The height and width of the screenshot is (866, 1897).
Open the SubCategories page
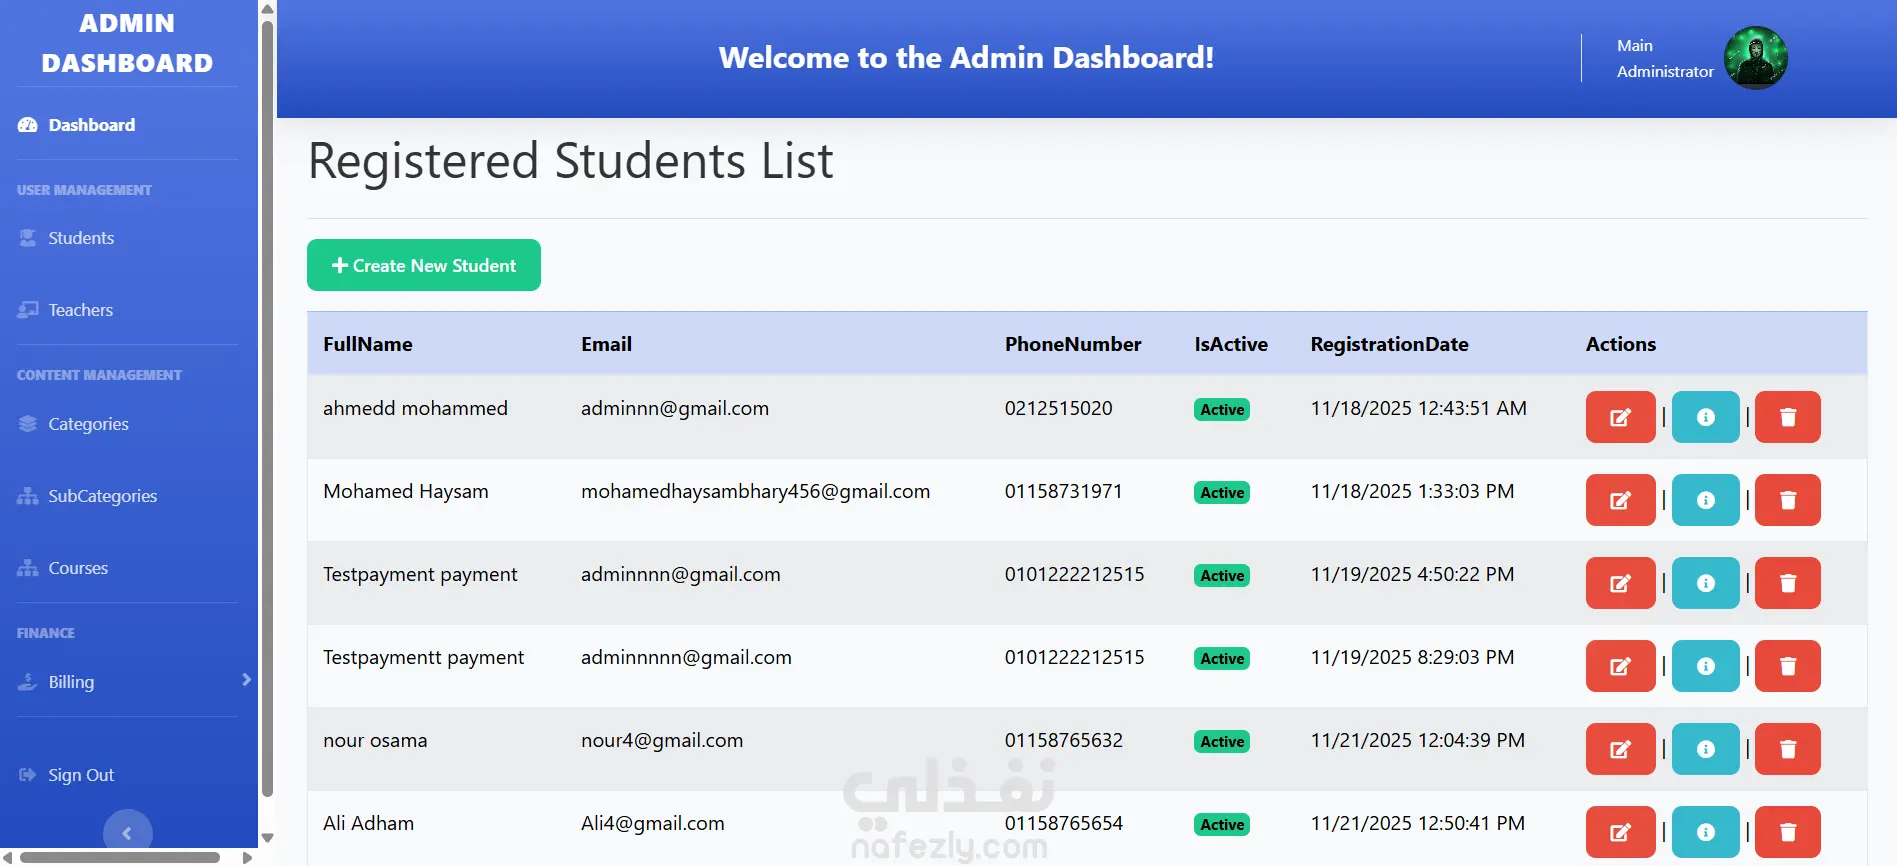[x=102, y=496]
